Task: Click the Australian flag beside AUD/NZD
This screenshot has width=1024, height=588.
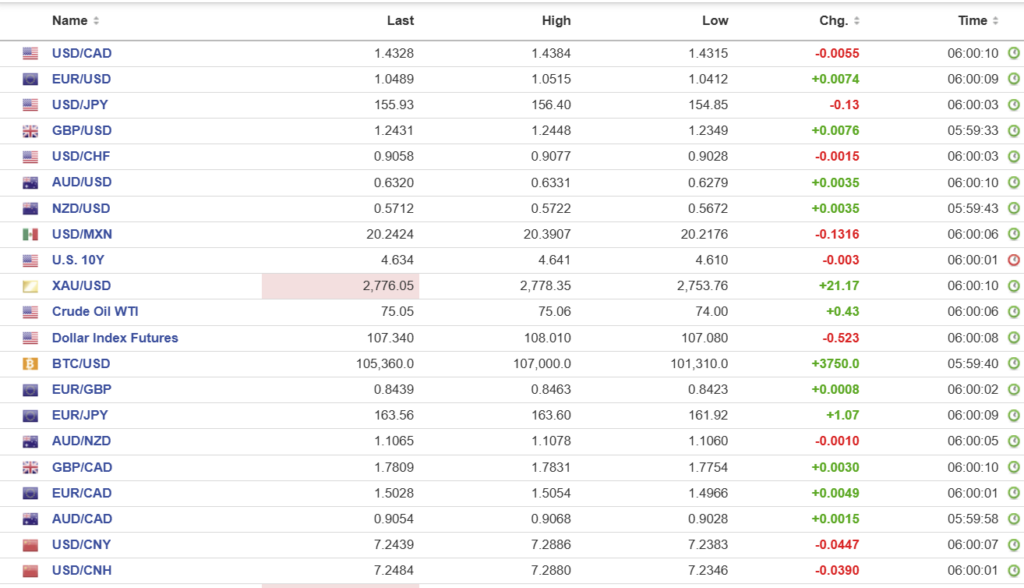Action: (x=30, y=442)
